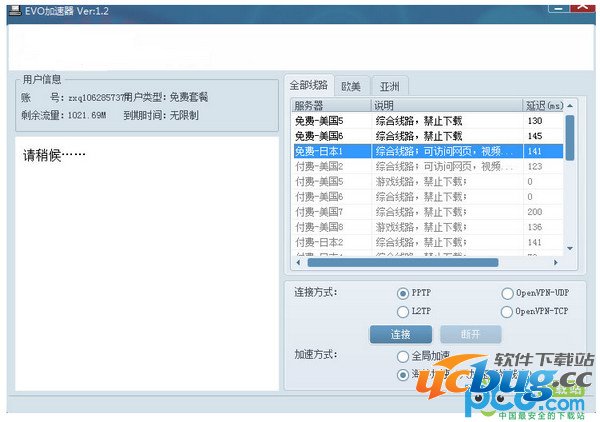
Task: Open the 亚洲 server tab
Action: [389, 85]
